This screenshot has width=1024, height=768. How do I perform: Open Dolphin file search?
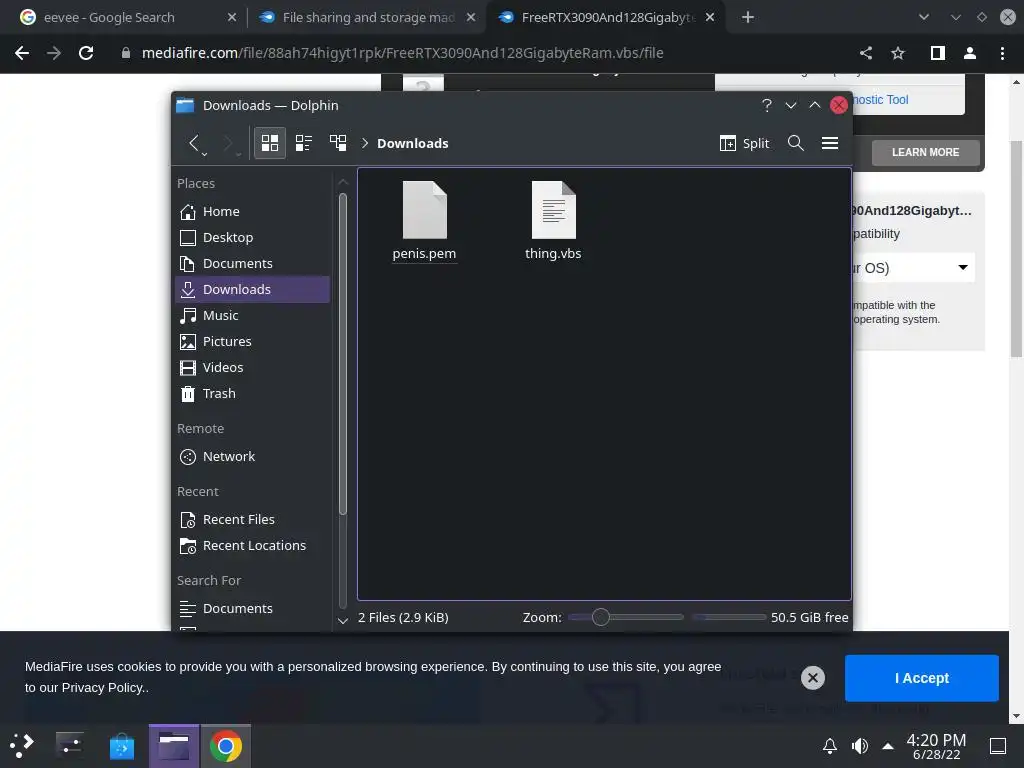(x=795, y=143)
